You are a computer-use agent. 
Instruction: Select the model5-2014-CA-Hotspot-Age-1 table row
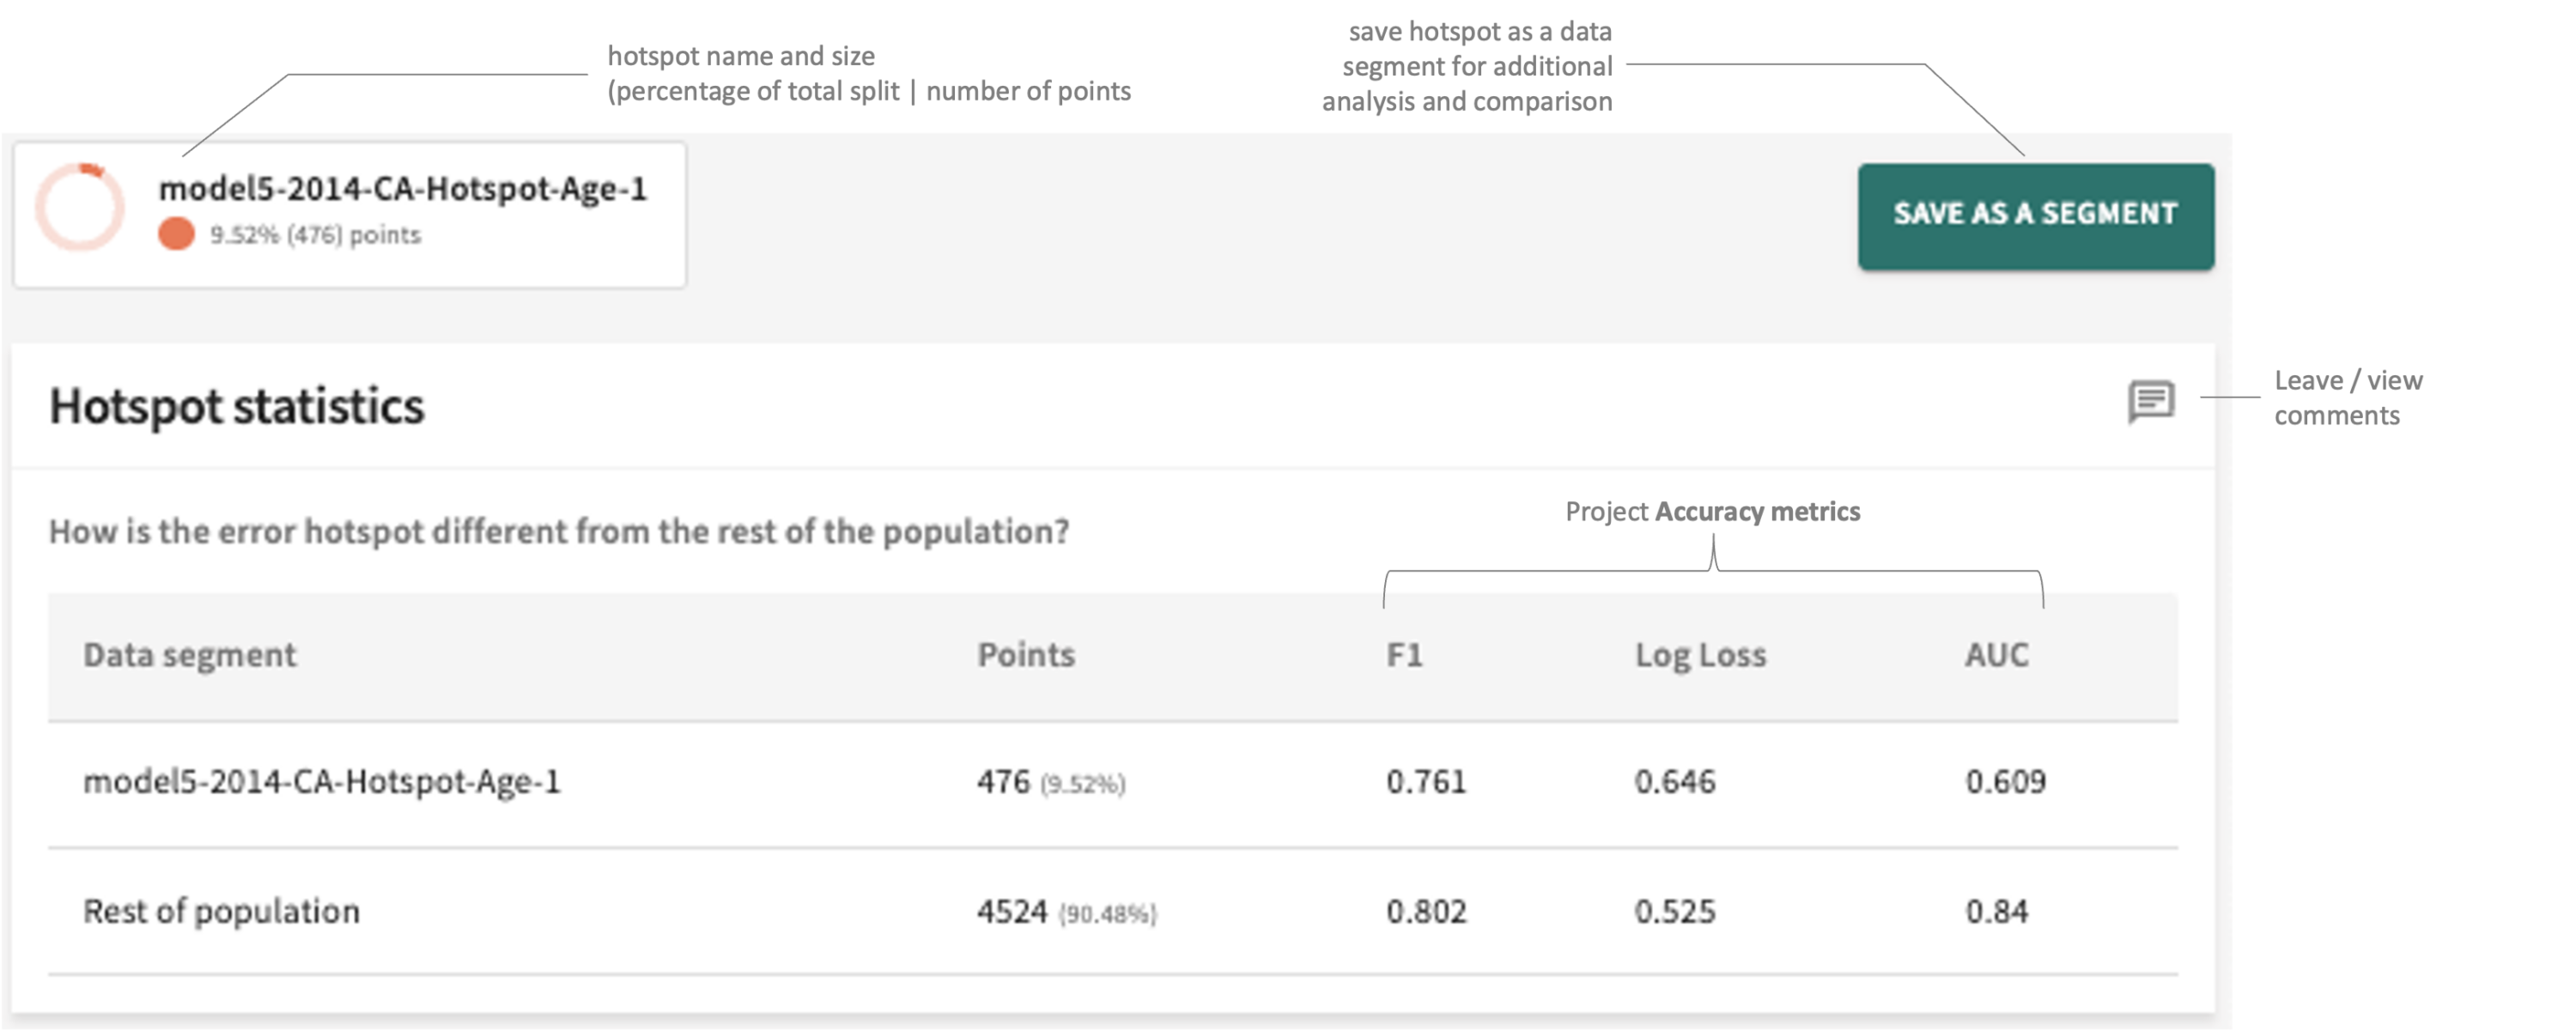pos(322,781)
